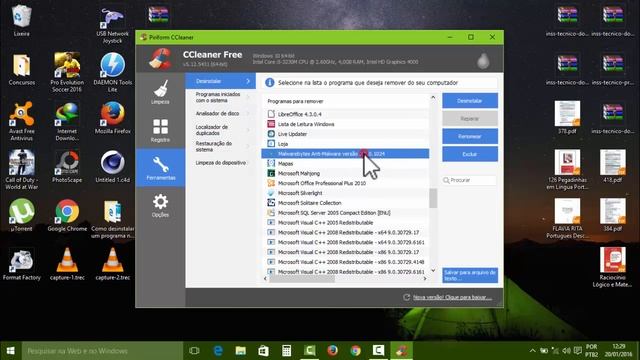Select Live Updater in program list
640x360 pixels.
[x=345, y=134]
